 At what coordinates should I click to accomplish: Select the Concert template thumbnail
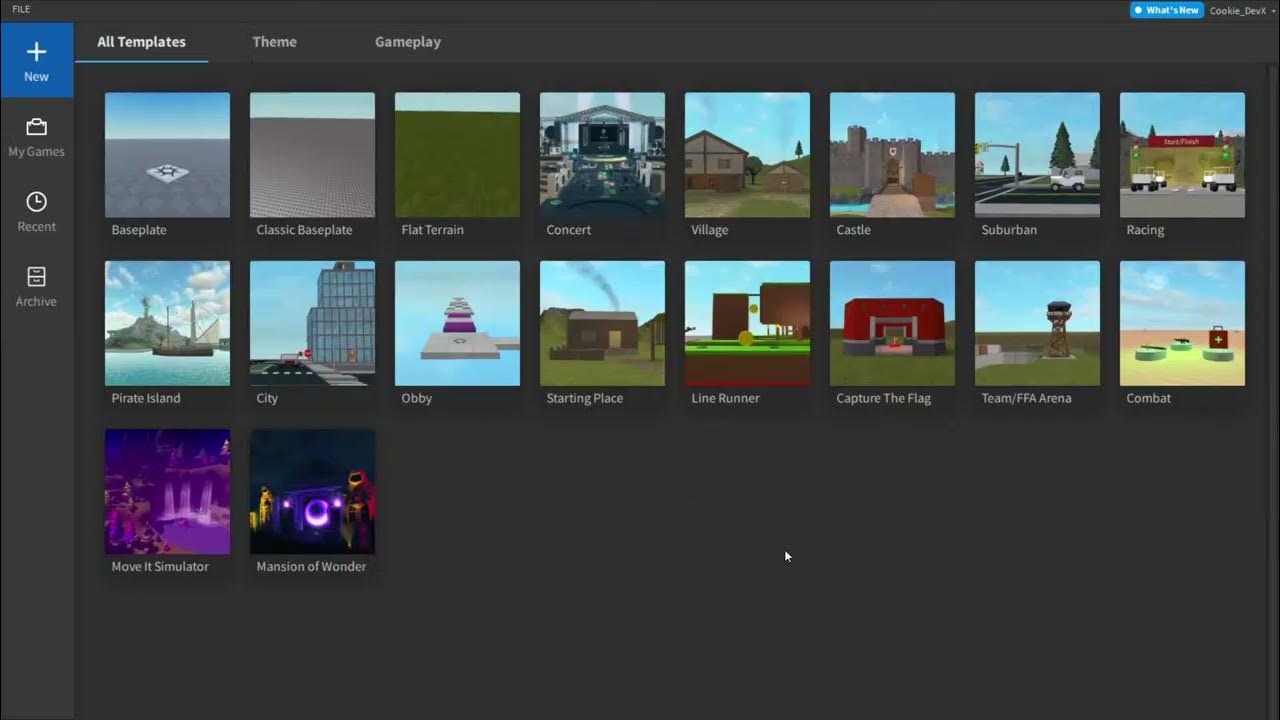pos(602,155)
